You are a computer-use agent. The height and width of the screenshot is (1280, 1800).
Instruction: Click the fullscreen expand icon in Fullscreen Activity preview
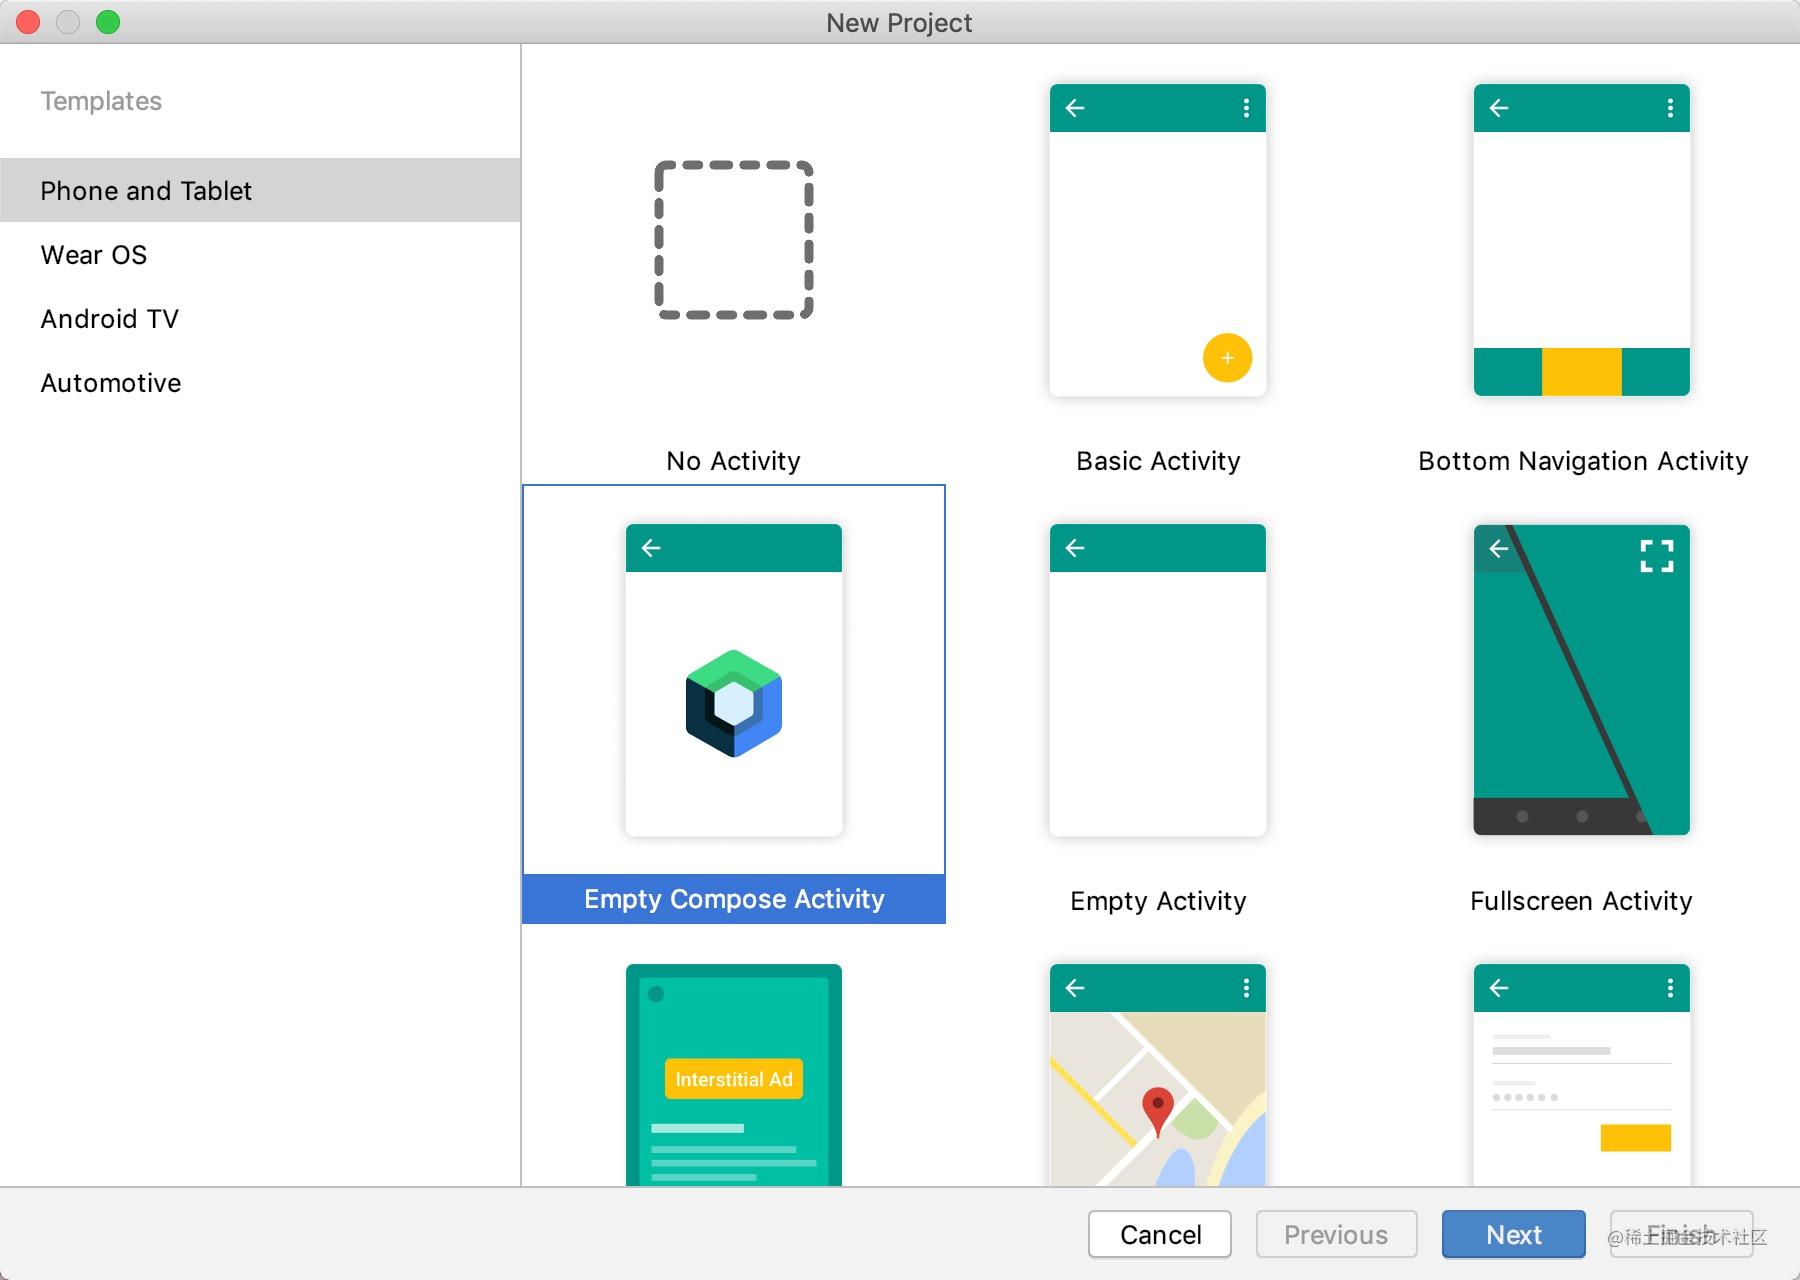[x=1656, y=556]
